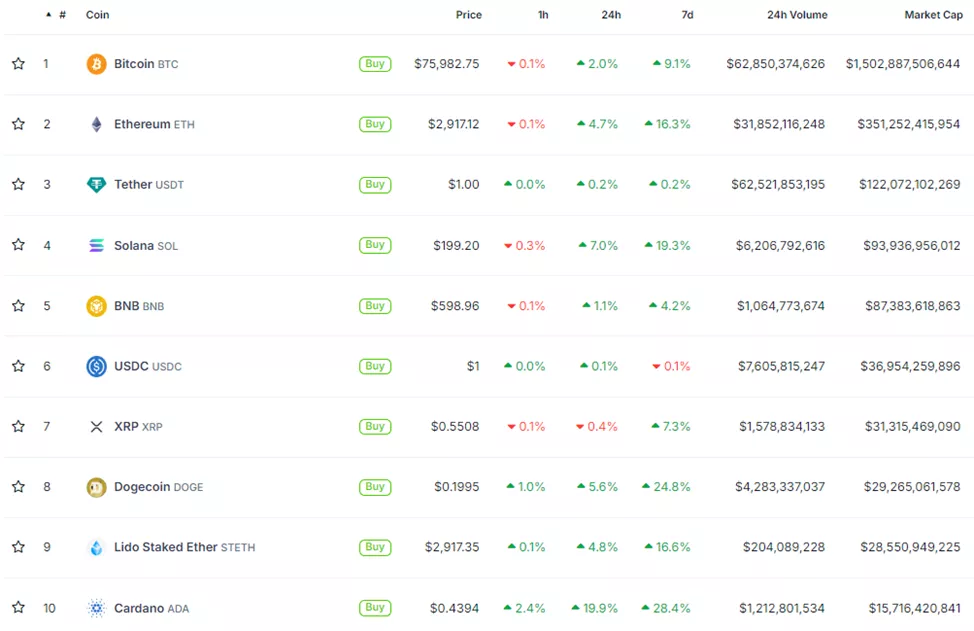Click Ethereum's market cap value
974x631 pixels.
(x=908, y=124)
